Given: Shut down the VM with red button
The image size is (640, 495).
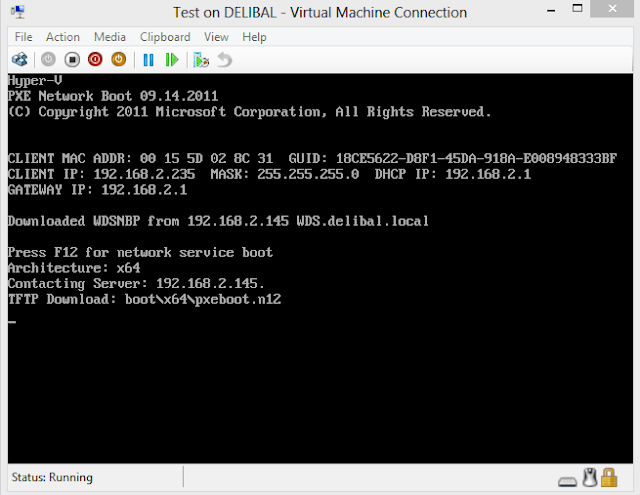Looking at the screenshot, I should pos(95,60).
